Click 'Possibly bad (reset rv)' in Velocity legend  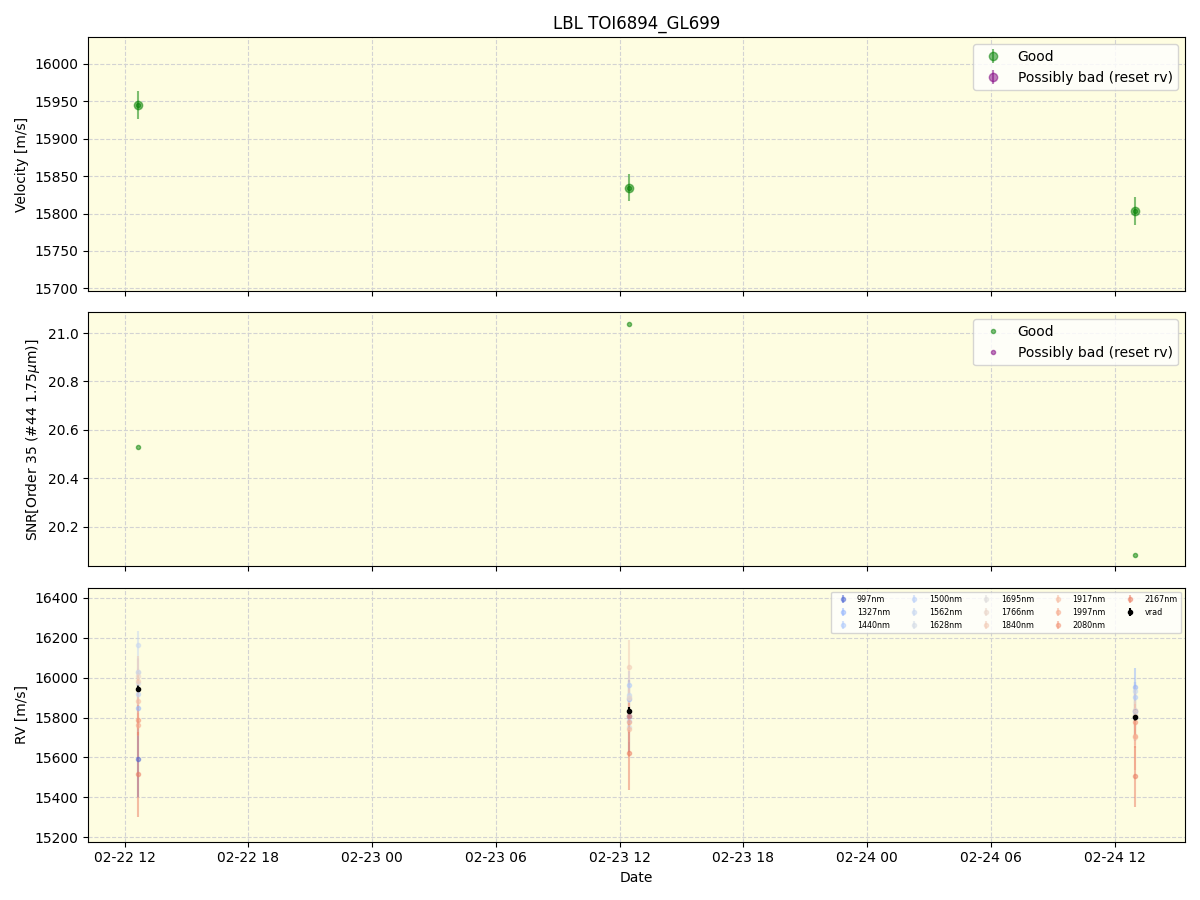click(1095, 77)
